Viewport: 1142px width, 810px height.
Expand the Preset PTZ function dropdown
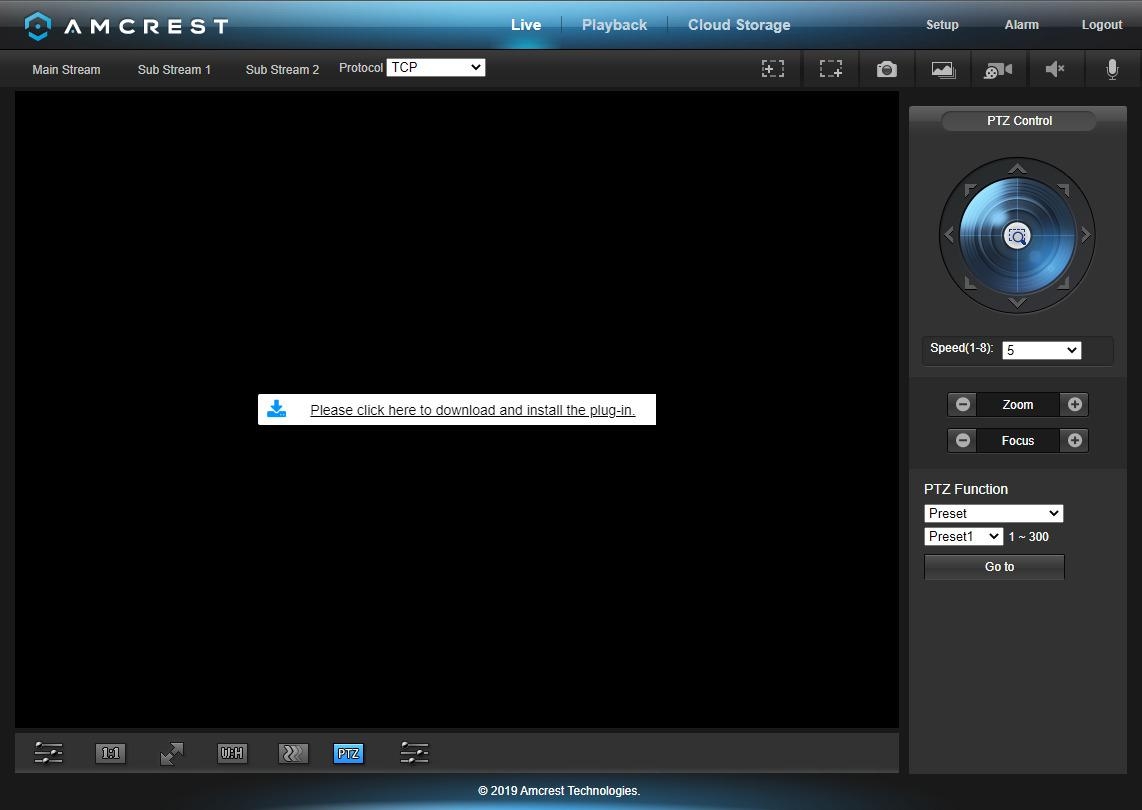tap(993, 513)
